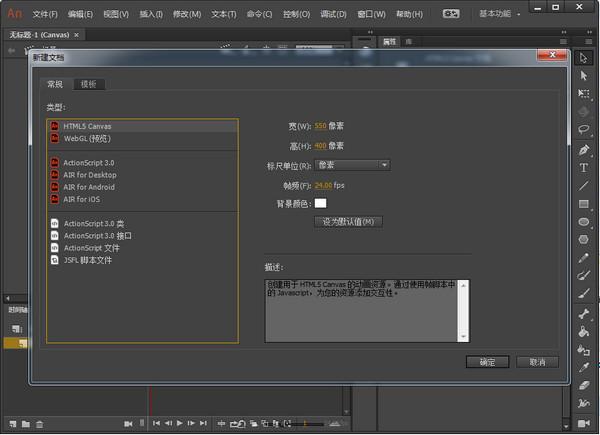Viewport: 600px width, 435px height.
Task: Open the 基本功能 workspace dropdown
Action: tap(500, 14)
